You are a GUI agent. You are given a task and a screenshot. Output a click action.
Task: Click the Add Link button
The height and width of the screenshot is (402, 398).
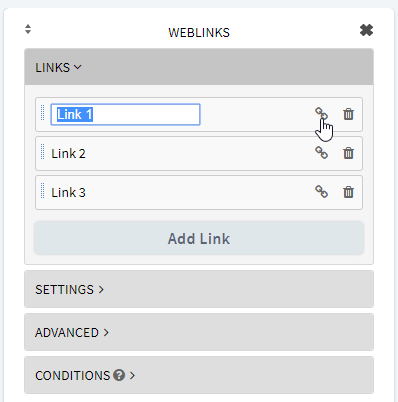click(x=199, y=238)
